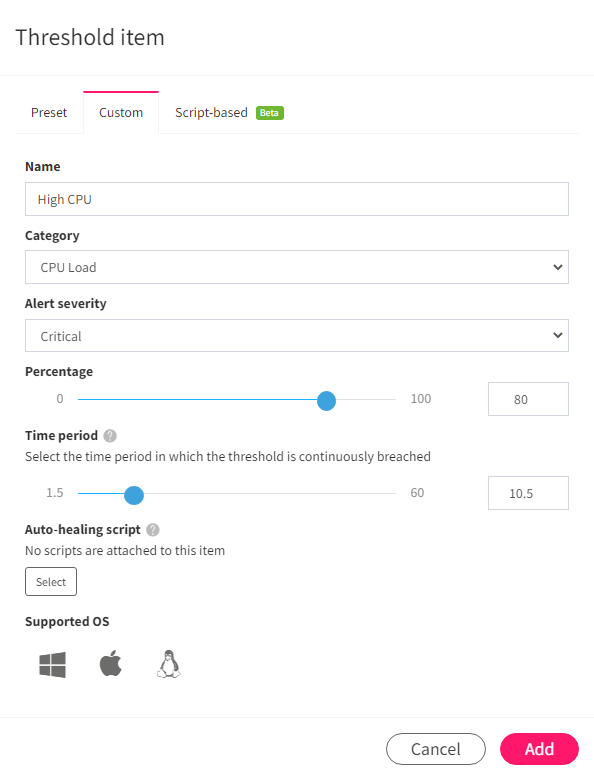
Task: Open the Critical severity combo box
Action: pos(297,336)
